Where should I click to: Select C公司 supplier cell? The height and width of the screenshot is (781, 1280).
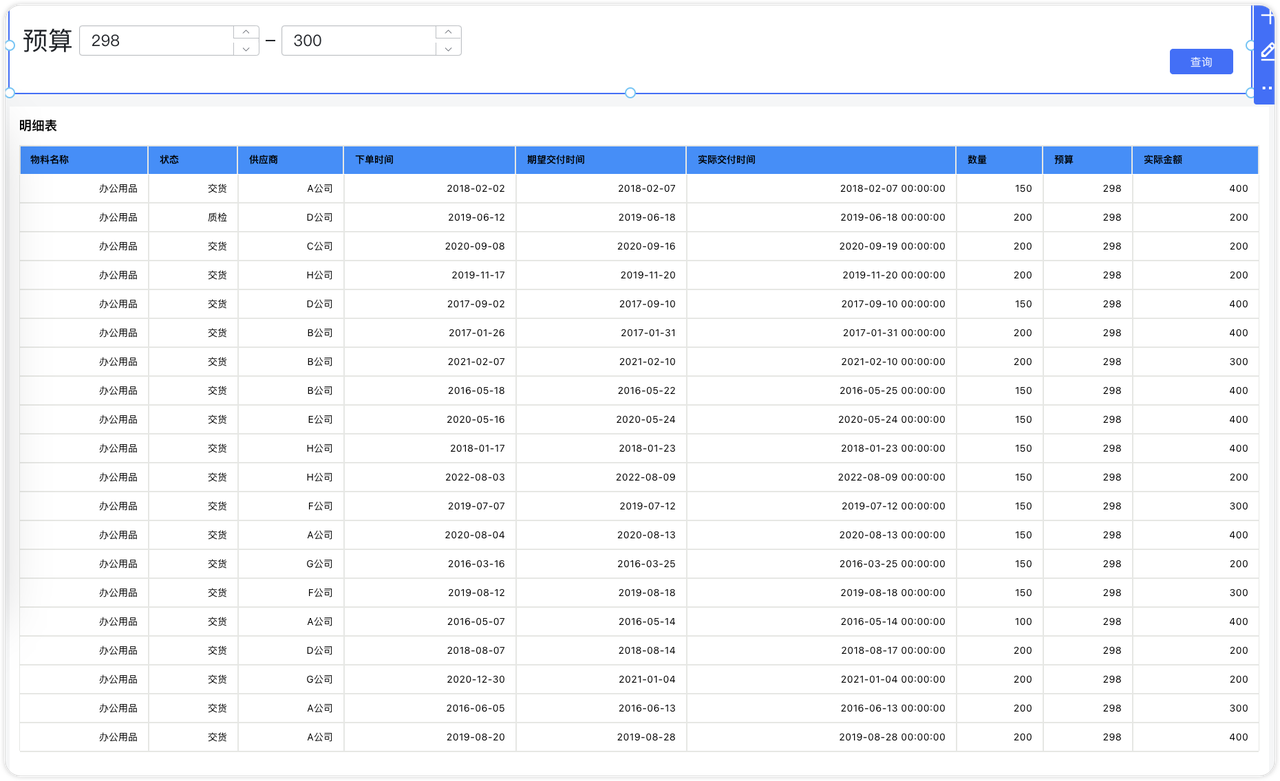291,246
